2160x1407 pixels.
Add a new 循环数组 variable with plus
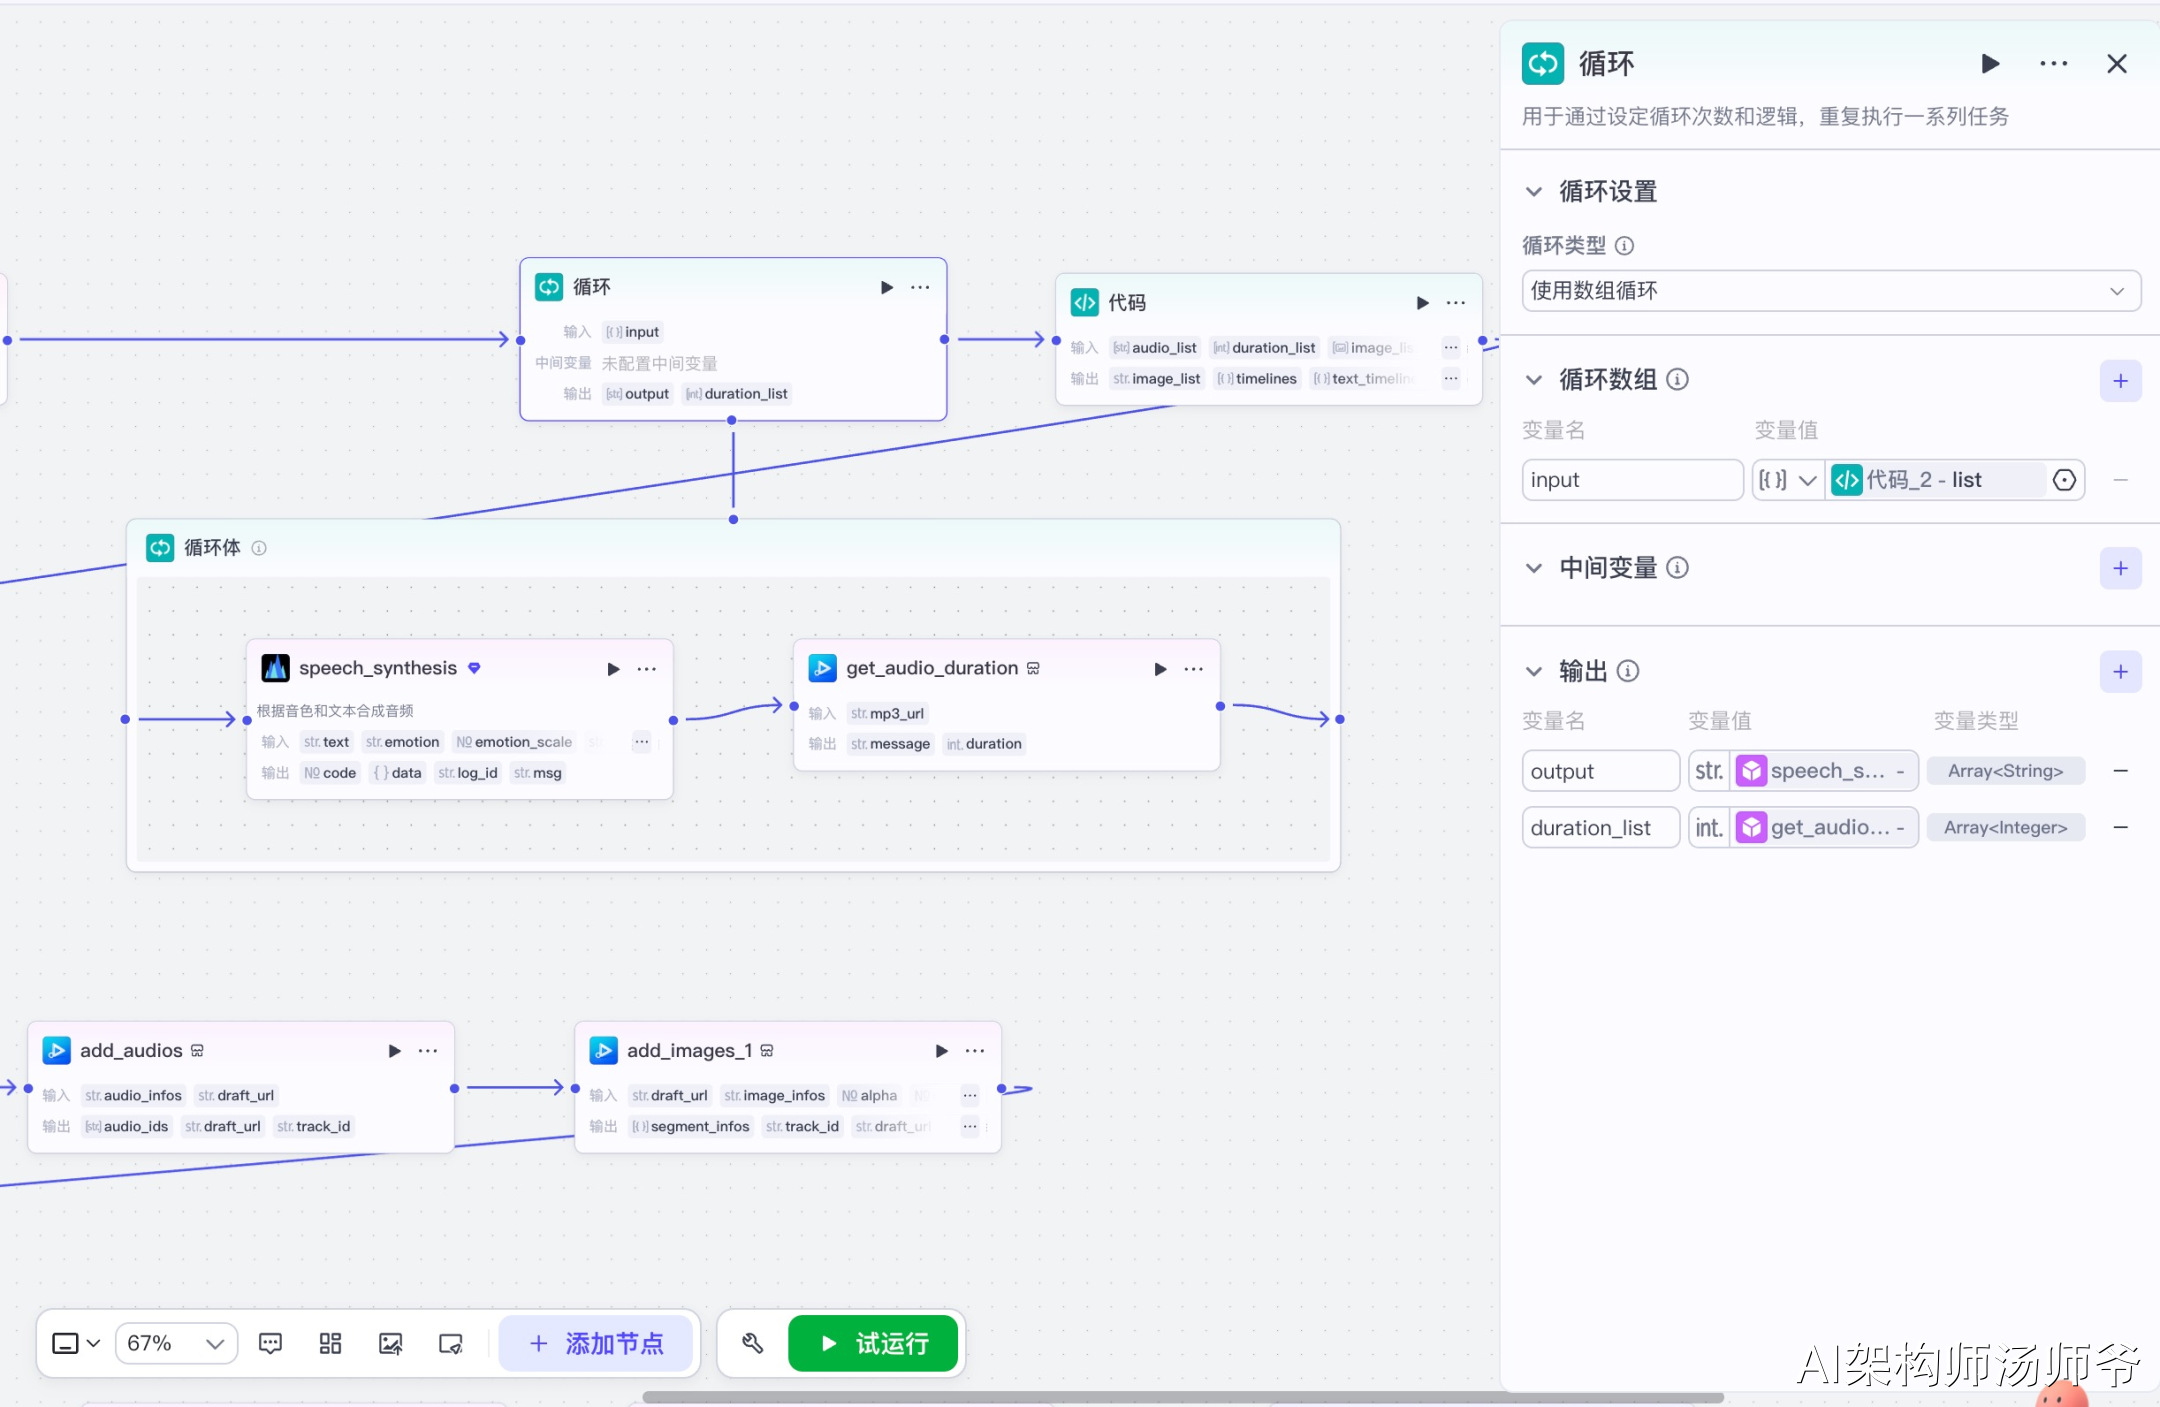(x=2120, y=381)
